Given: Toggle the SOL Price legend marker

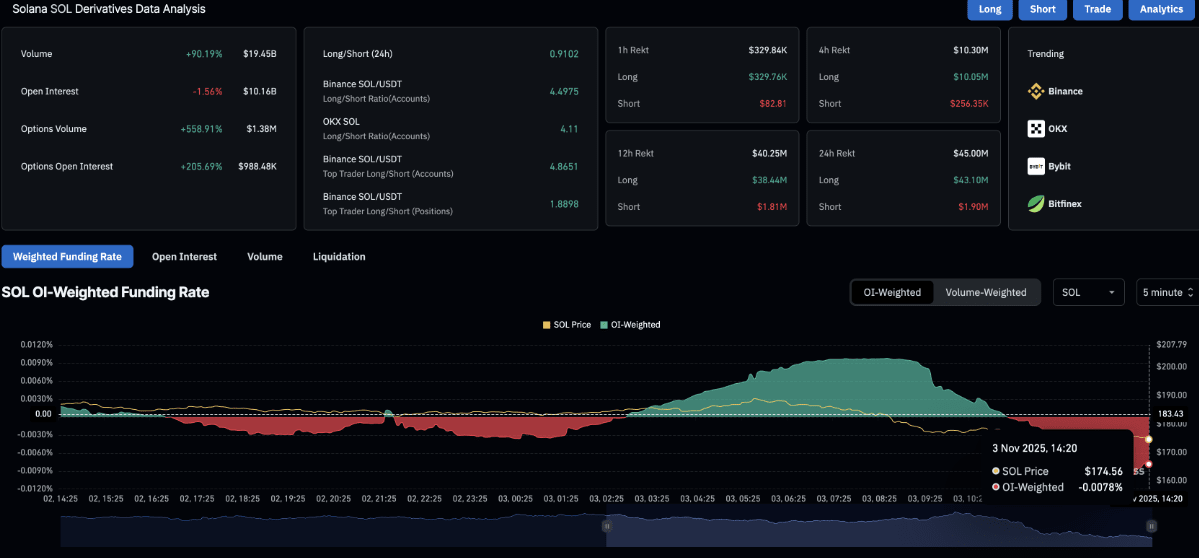Looking at the screenshot, I should click(x=546, y=325).
